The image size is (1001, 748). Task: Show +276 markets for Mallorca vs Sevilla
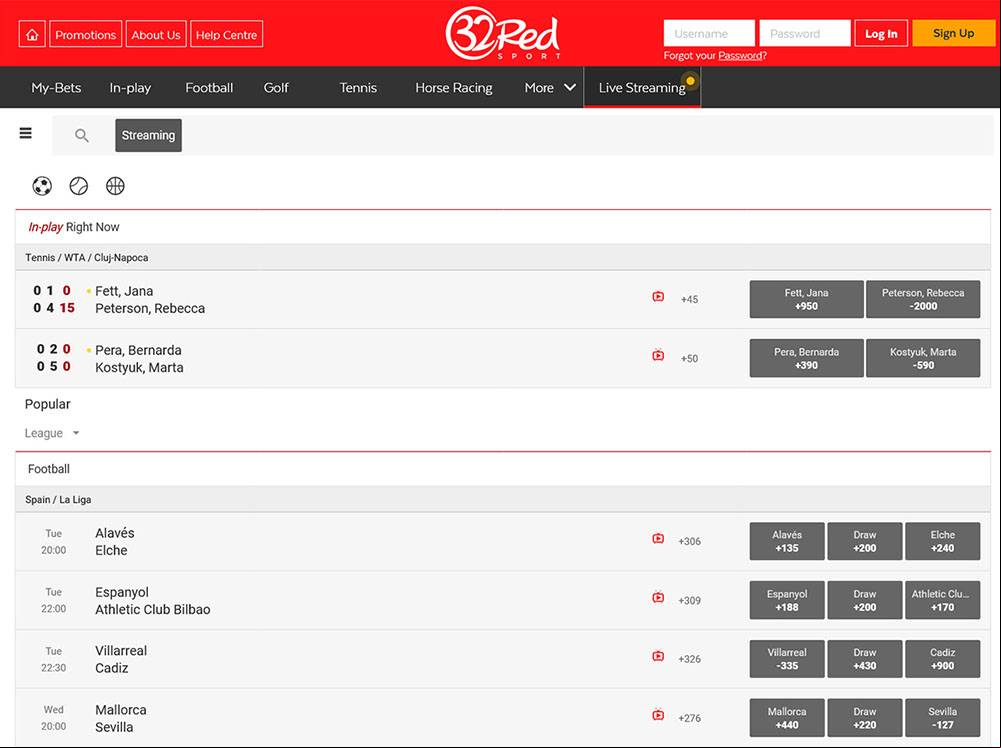689,718
